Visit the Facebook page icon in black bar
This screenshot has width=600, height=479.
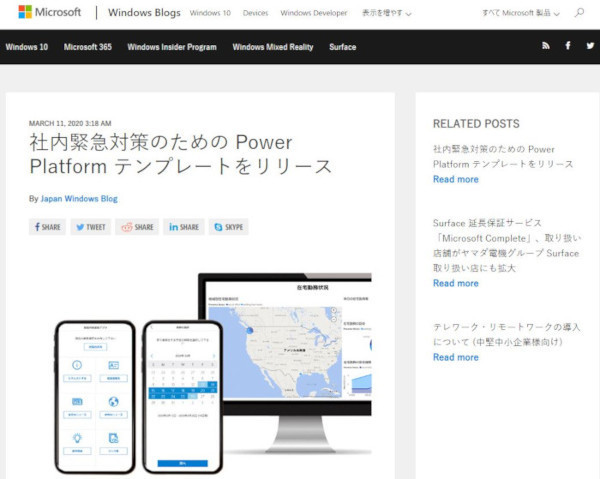[568, 46]
